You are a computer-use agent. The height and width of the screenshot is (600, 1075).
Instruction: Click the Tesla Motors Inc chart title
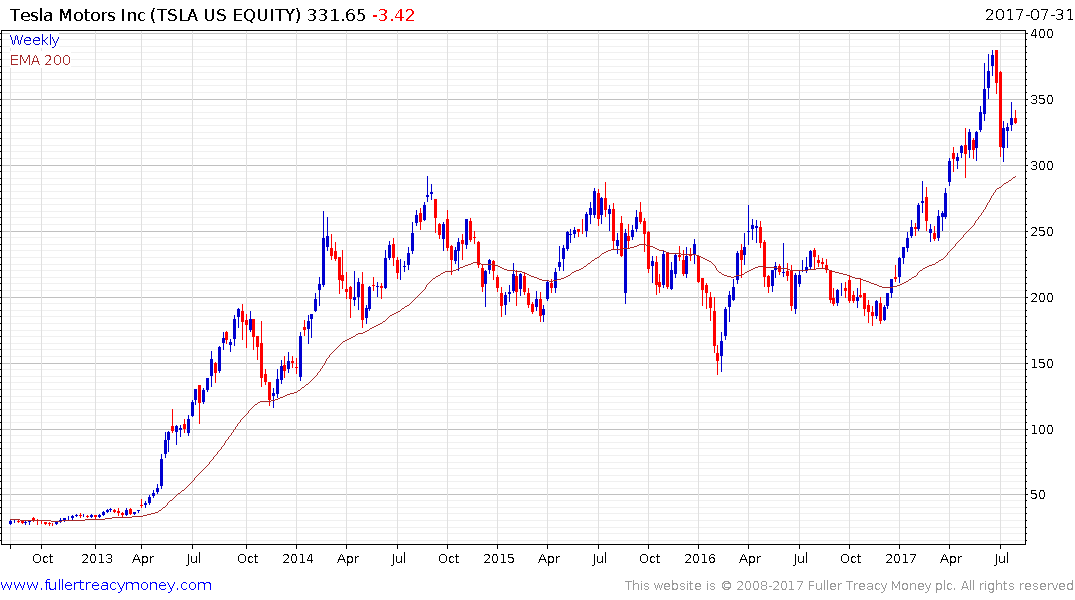pos(156,14)
